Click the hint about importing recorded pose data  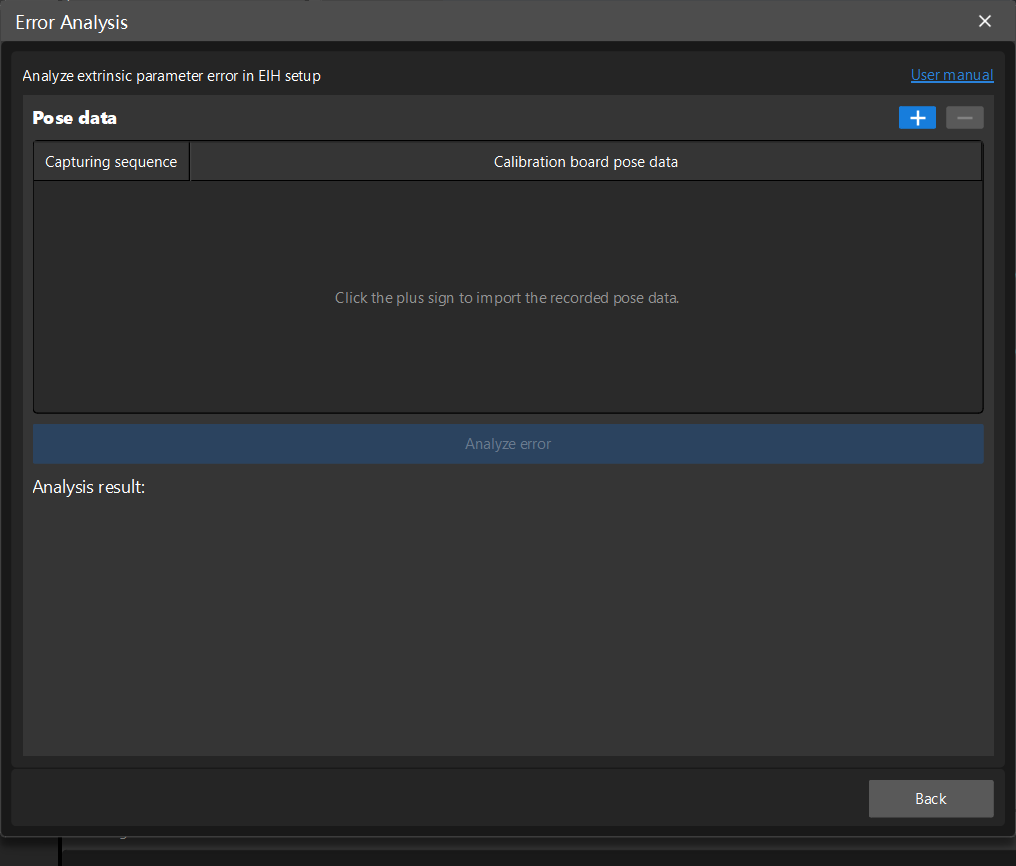pos(507,297)
